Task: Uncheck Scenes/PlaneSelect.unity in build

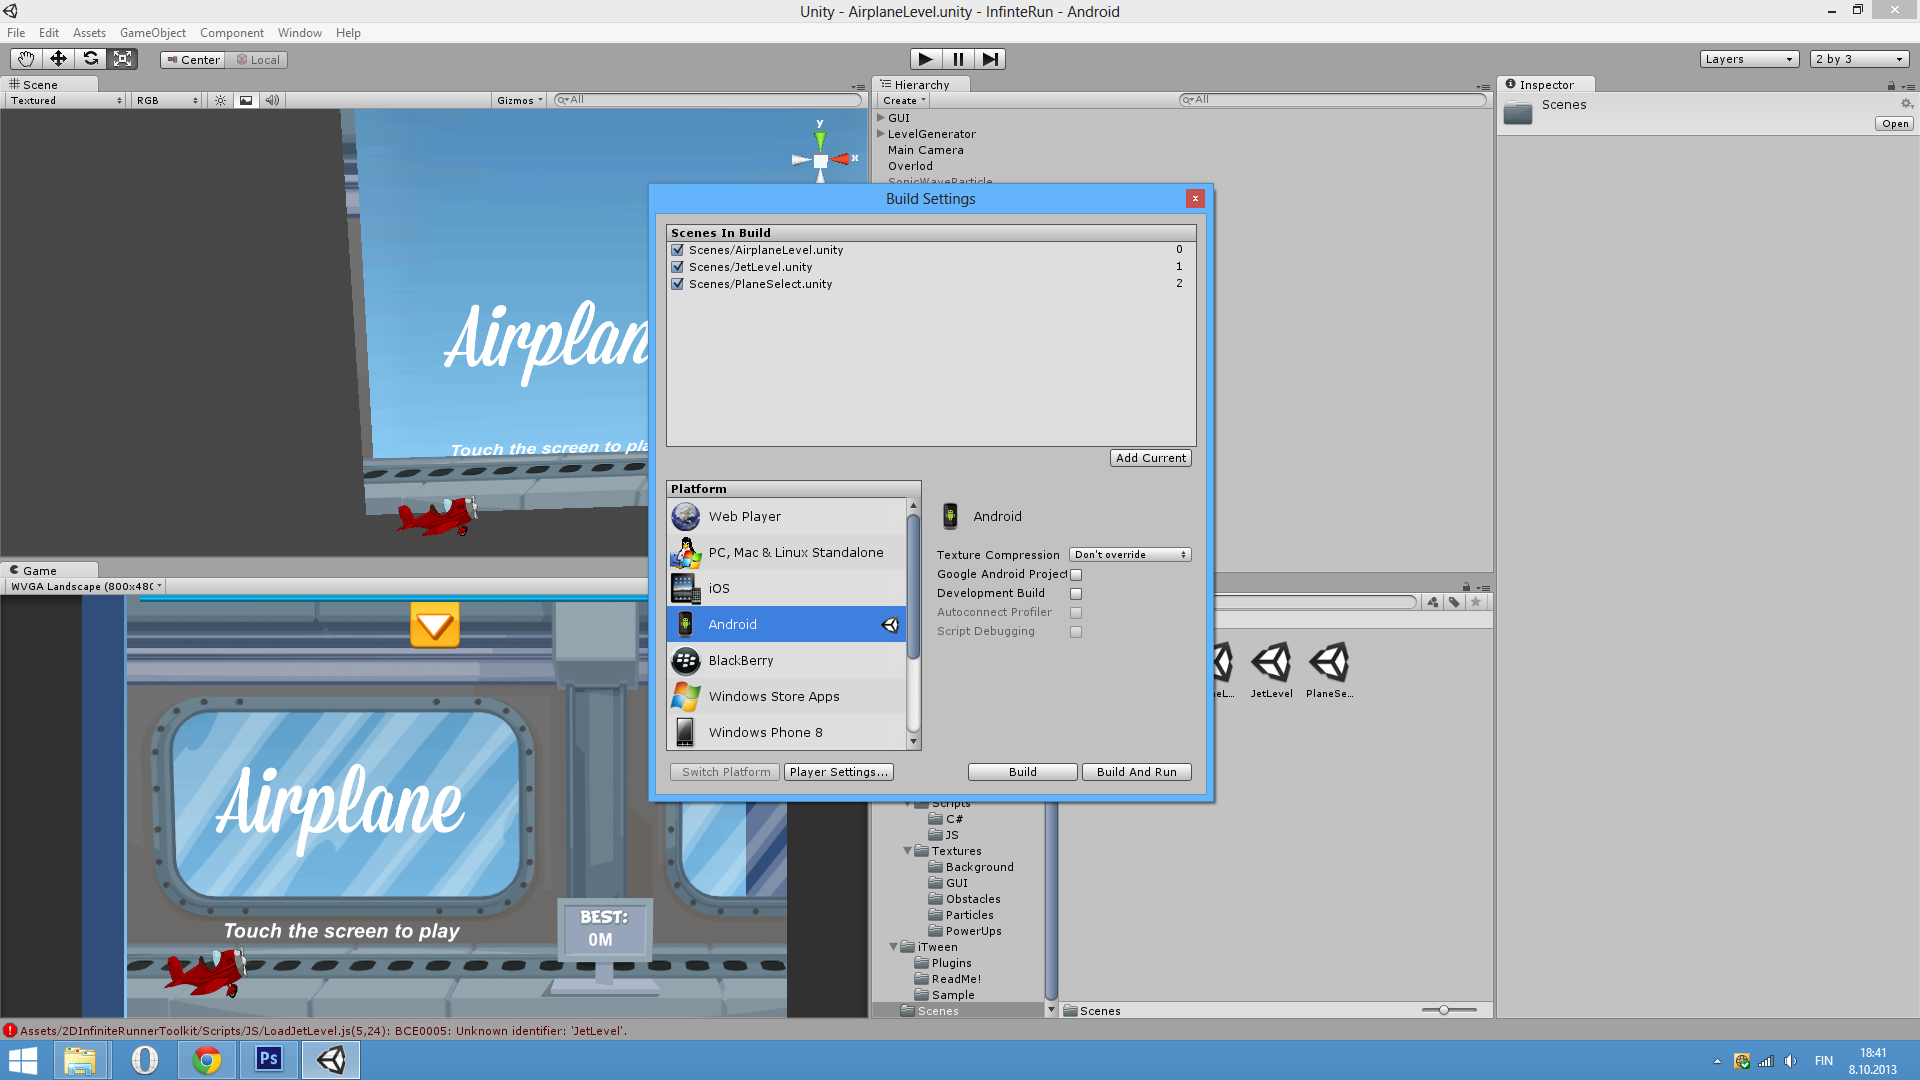Action: tap(678, 284)
